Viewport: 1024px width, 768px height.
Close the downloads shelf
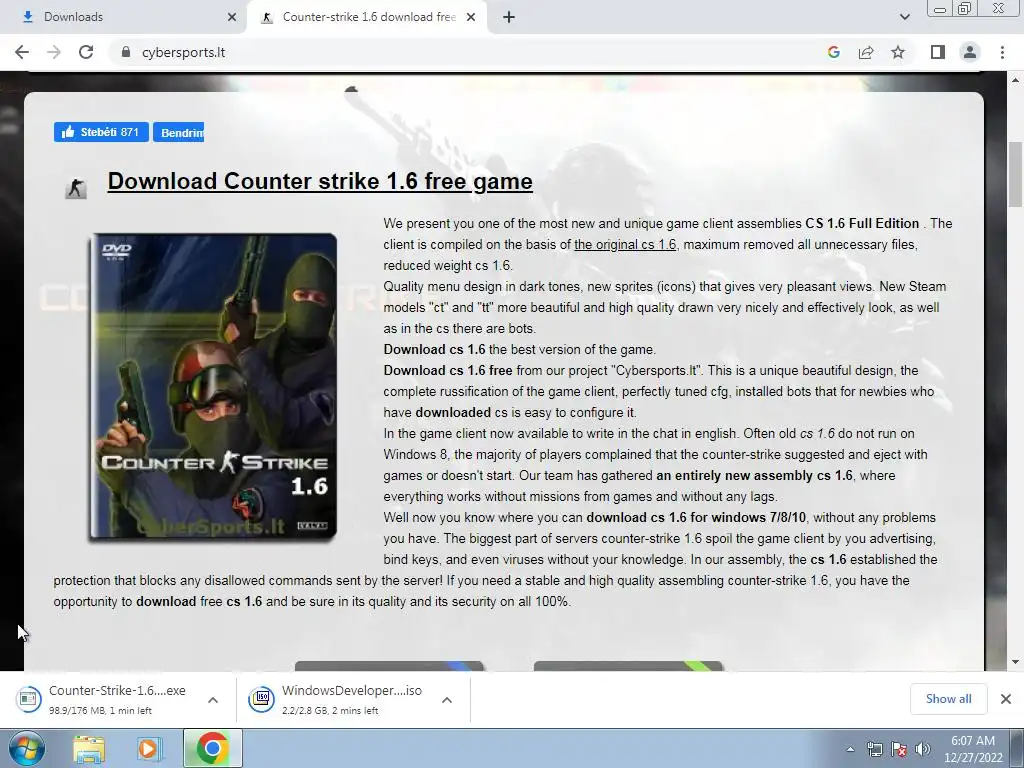[1006, 699]
